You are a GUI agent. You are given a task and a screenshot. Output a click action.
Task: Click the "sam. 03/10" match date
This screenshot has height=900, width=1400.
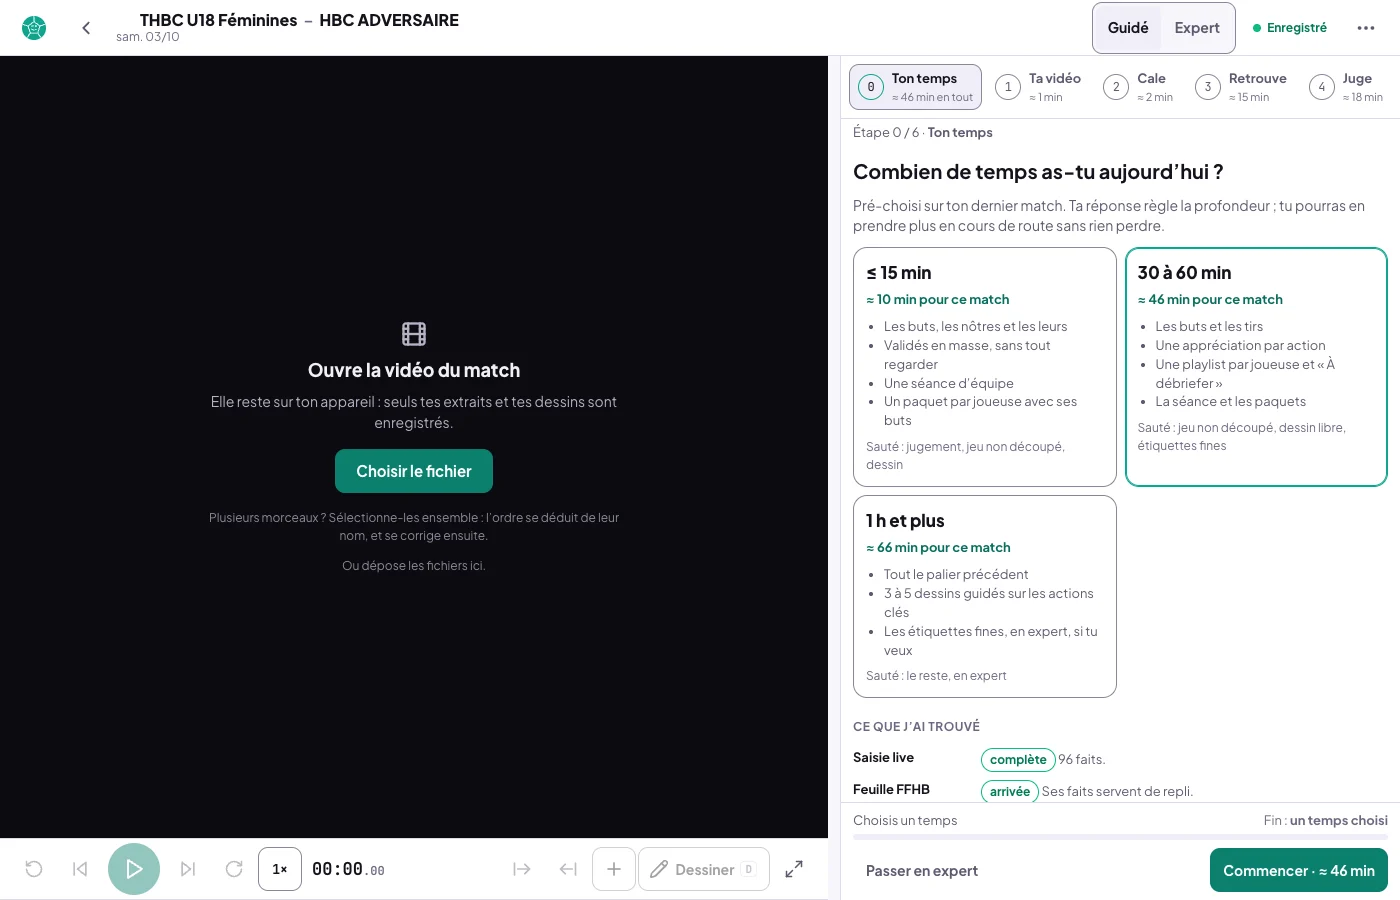point(148,37)
